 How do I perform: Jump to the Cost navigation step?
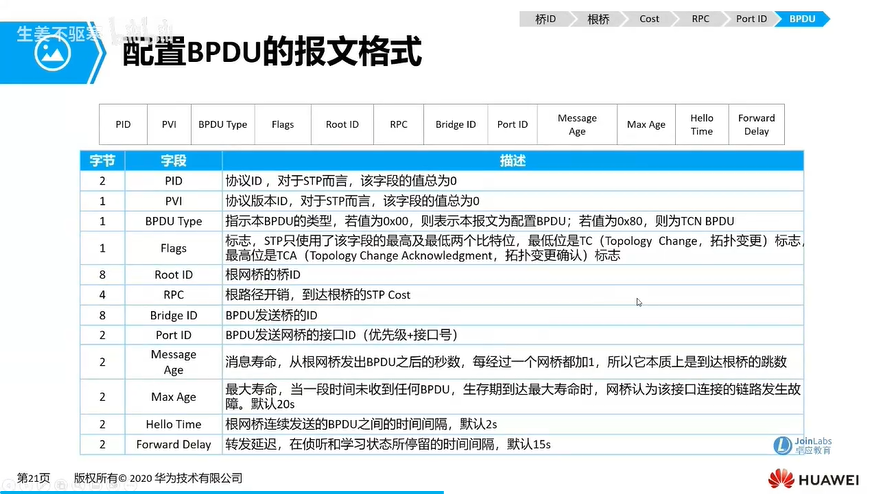tap(649, 19)
